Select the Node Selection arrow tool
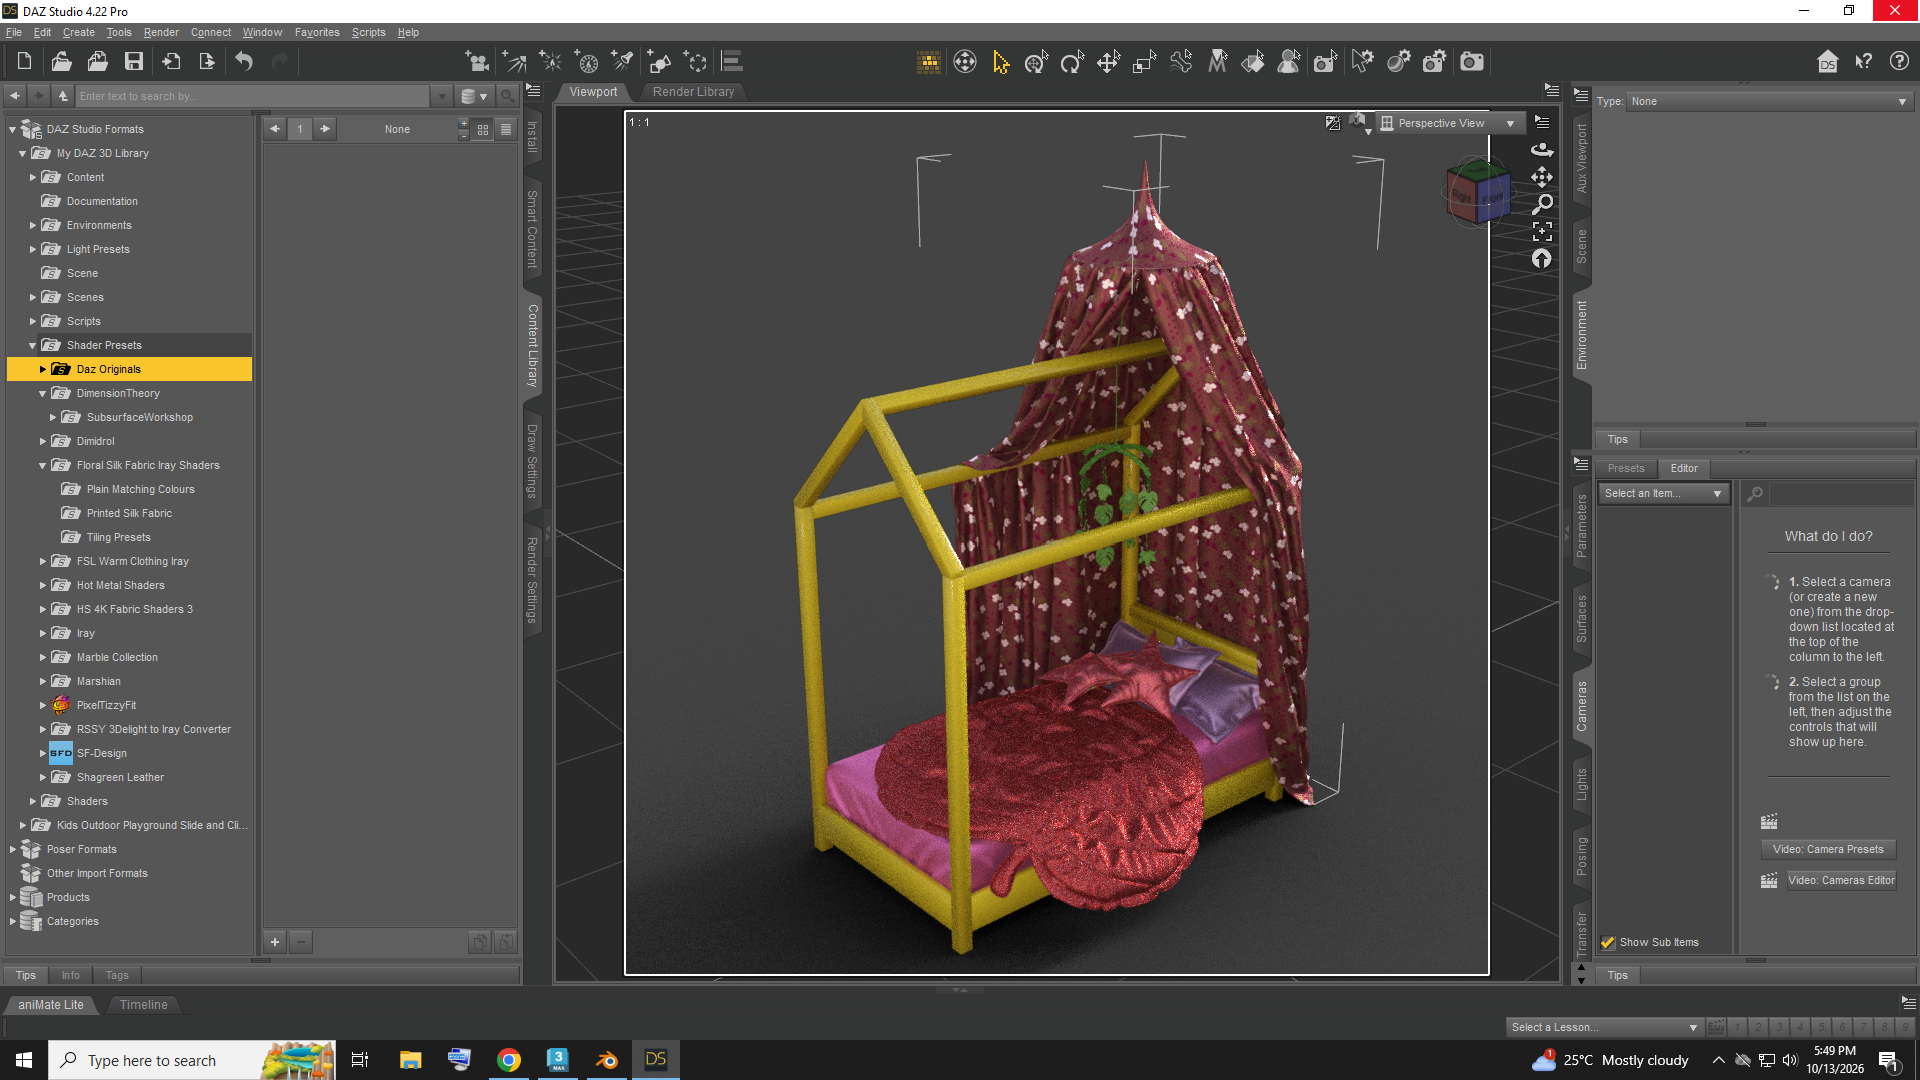The image size is (1920, 1080). (1000, 62)
